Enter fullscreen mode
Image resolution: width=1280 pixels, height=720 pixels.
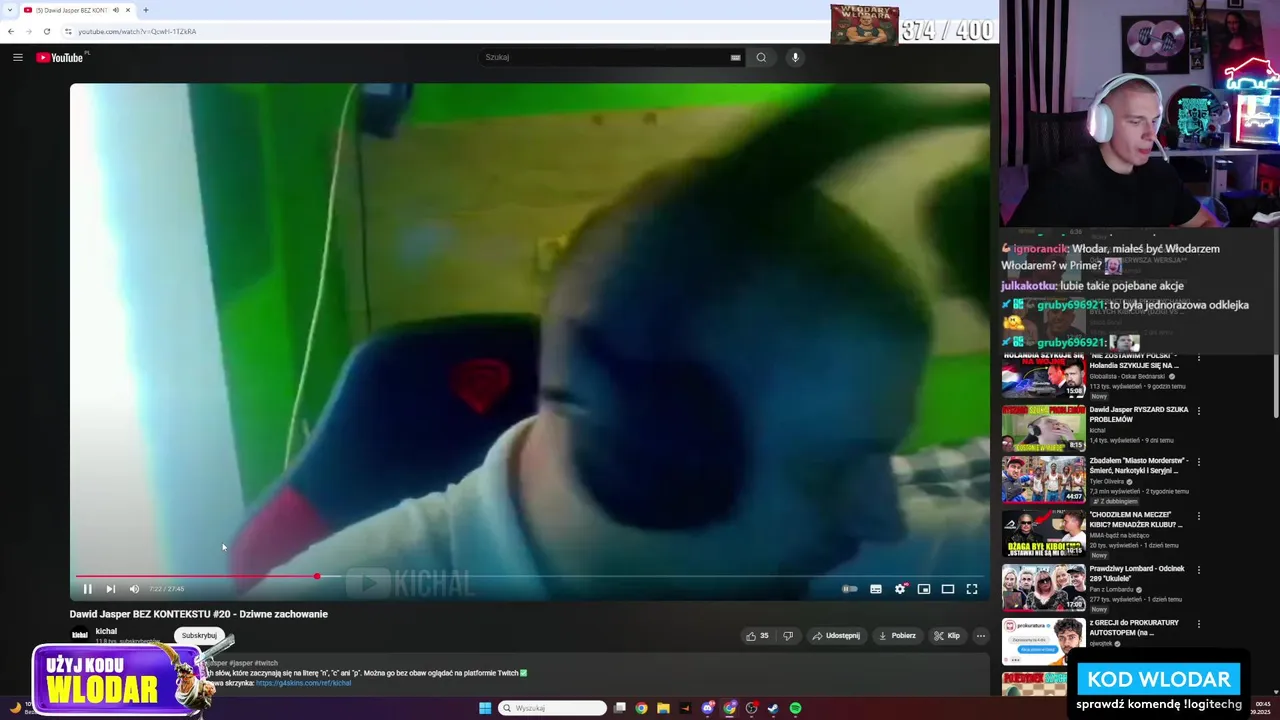click(x=971, y=589)
